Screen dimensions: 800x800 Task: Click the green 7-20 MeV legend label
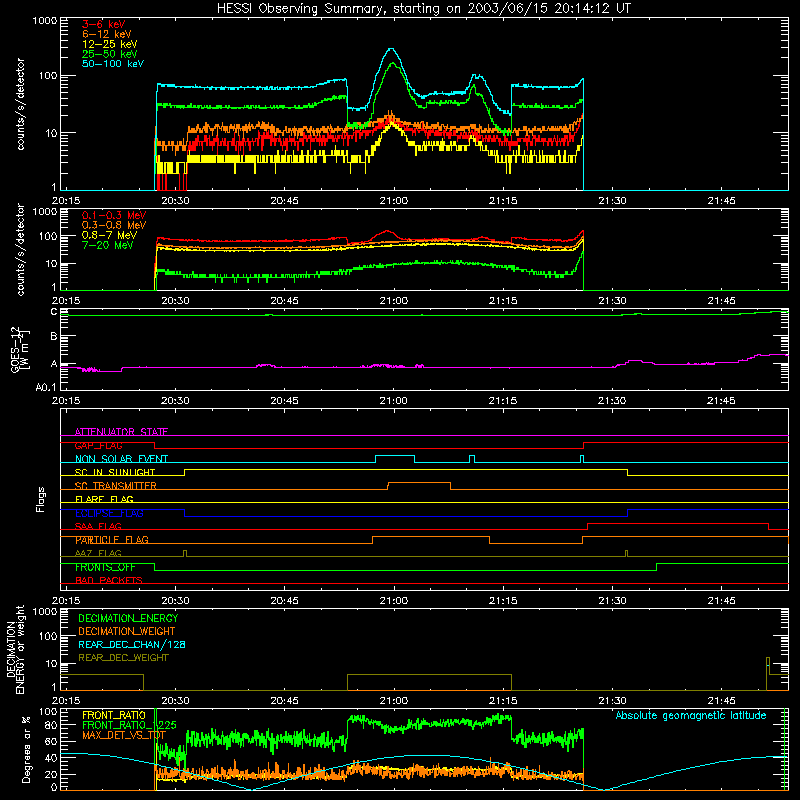(x=107, y=245)
